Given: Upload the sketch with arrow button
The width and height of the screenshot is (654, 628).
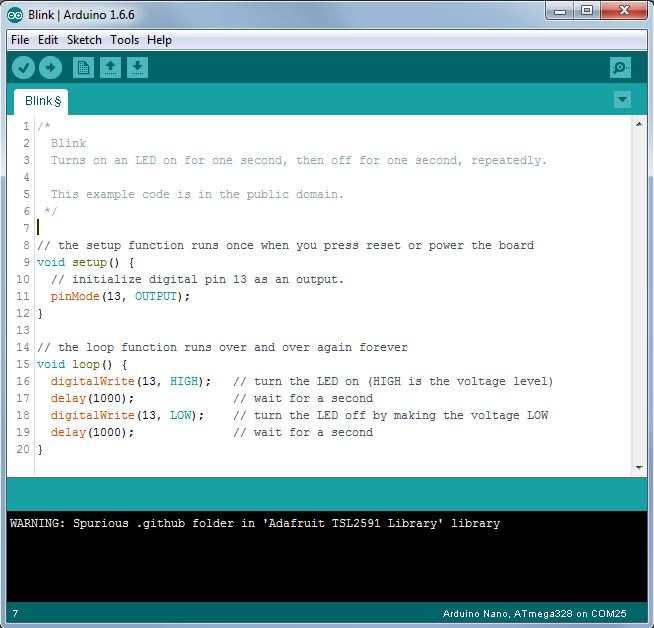Looking at the screenshot, I should (50, 68).
